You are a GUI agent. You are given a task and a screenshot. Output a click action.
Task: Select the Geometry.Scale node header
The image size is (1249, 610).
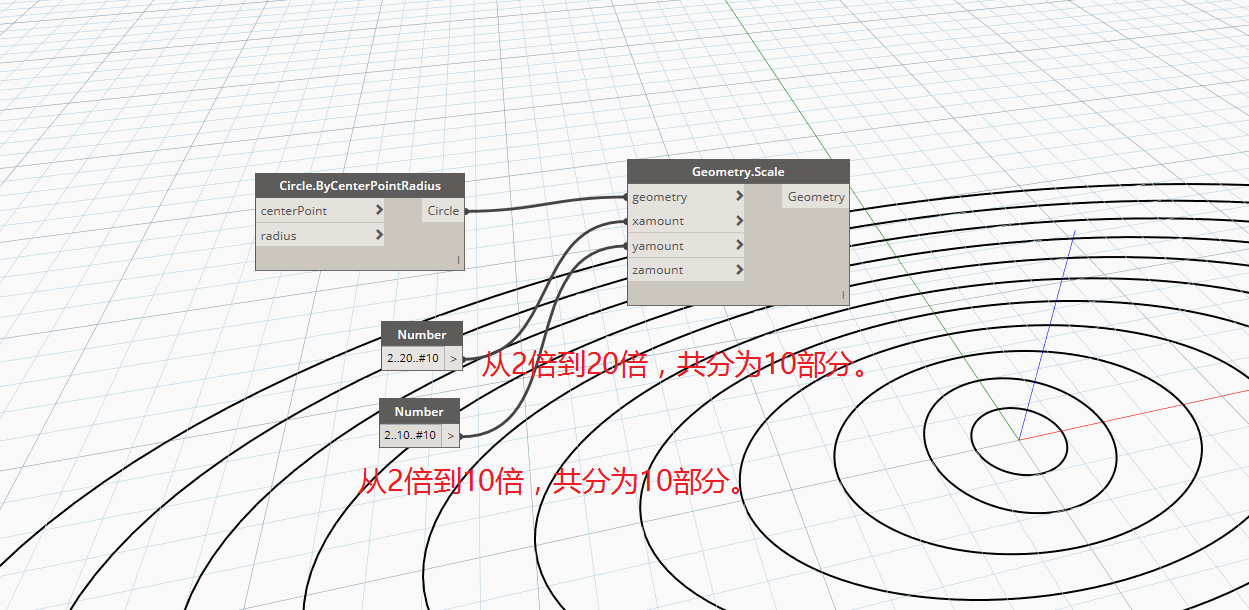pyautogui.click(x=738, y=172)
